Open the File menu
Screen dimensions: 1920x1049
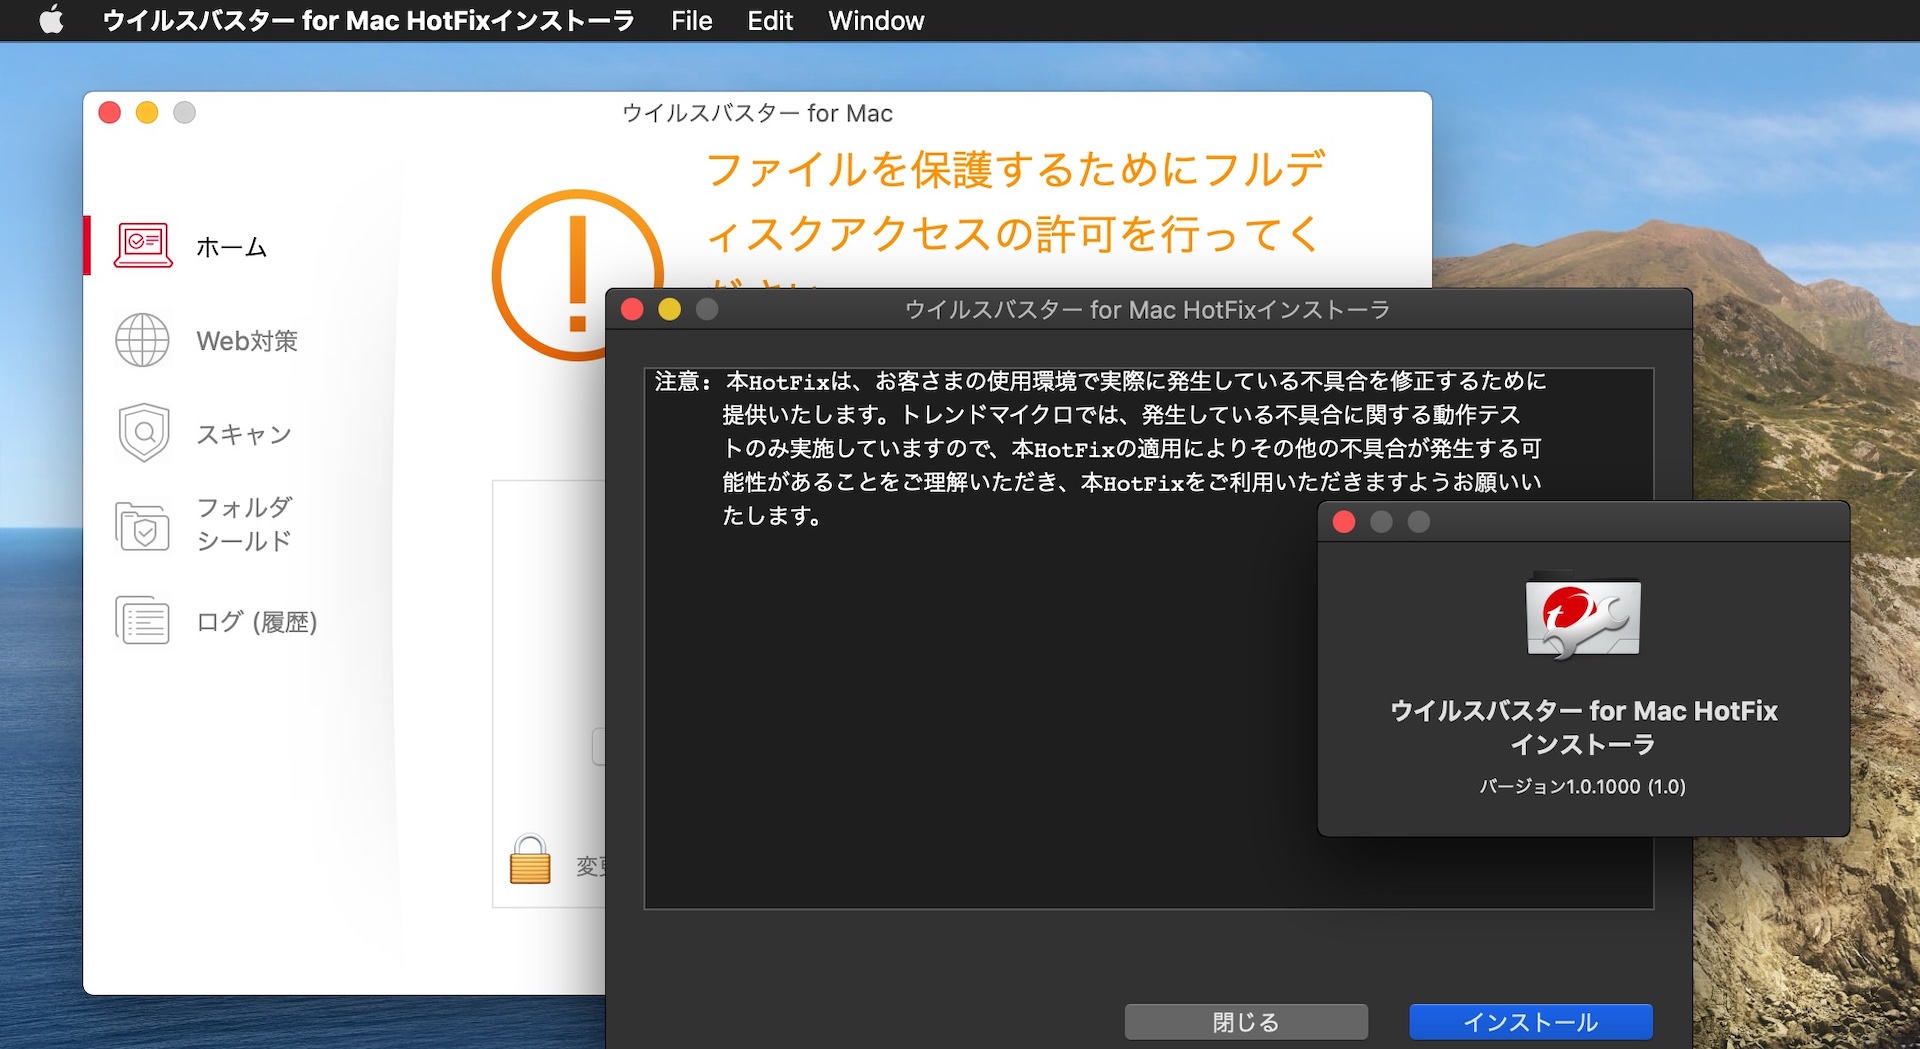(691, 20)
